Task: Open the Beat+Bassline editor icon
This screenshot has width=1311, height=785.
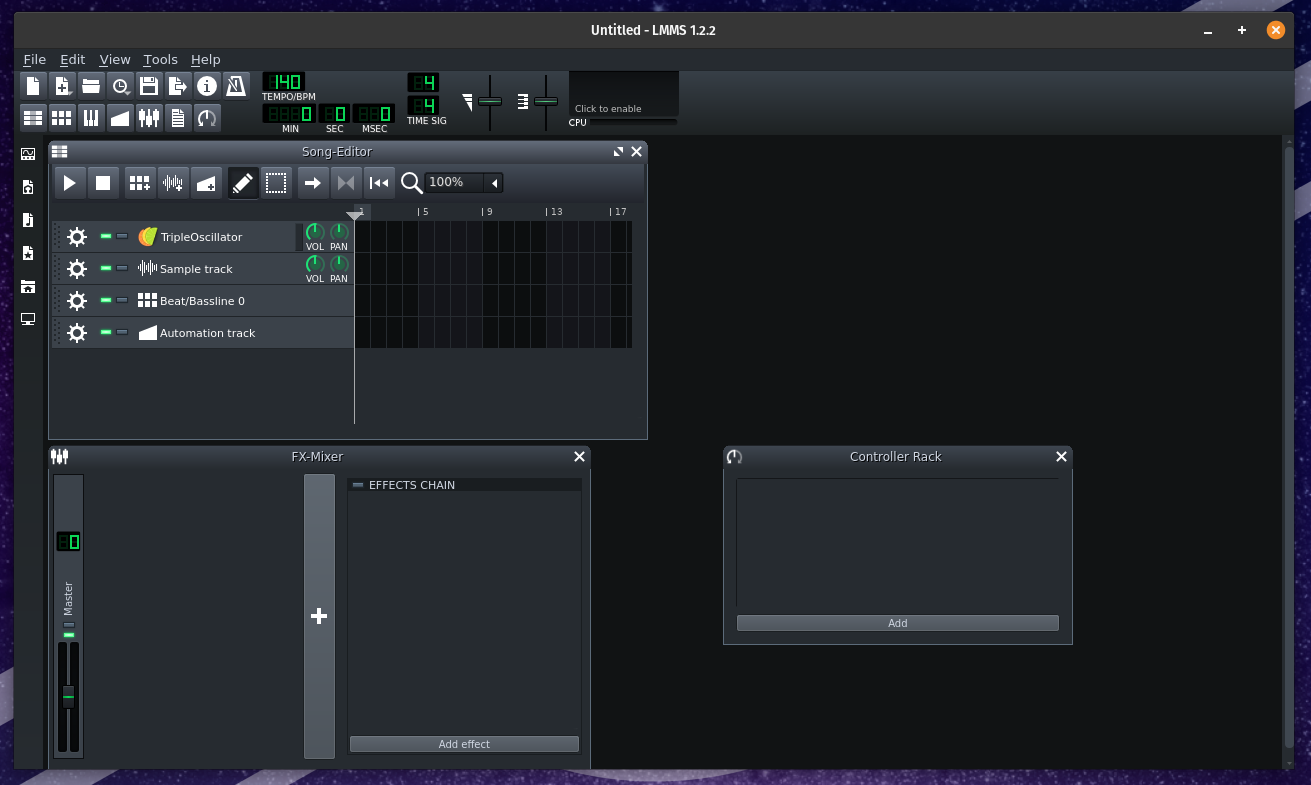Action: coord(61,117)
